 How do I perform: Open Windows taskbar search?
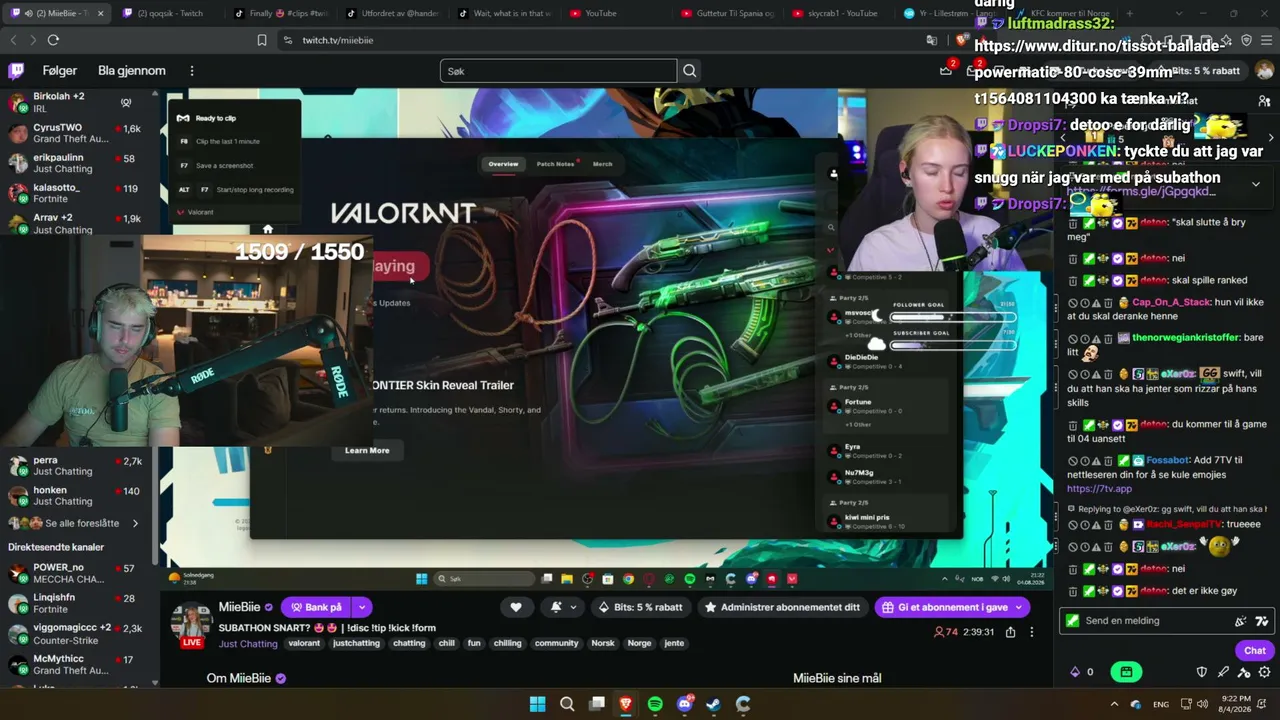567,704
